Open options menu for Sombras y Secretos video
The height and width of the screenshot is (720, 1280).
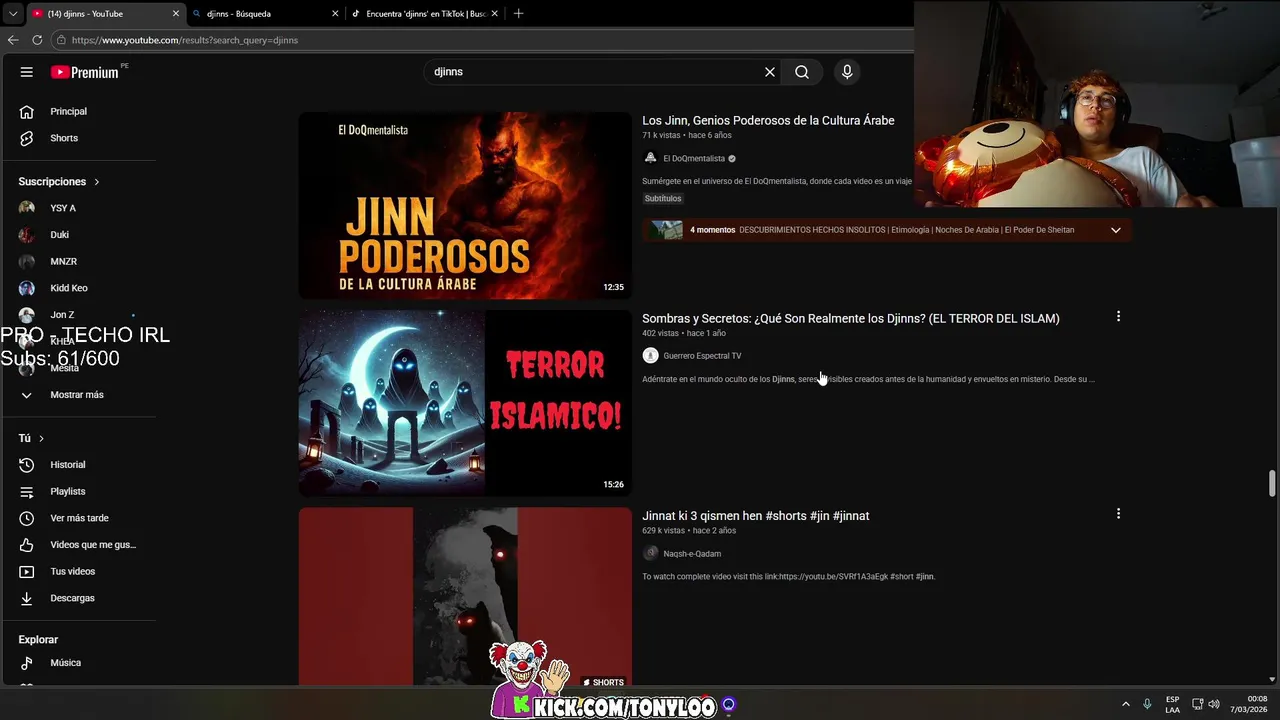click(x=1118, y=317)
